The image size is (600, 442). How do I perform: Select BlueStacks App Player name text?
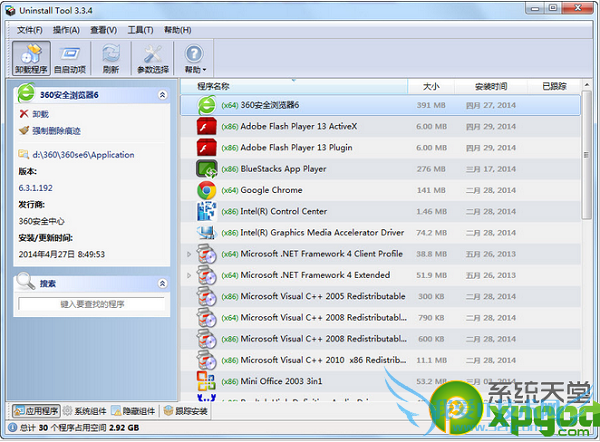pyautogui.click(x=283, y=169)
